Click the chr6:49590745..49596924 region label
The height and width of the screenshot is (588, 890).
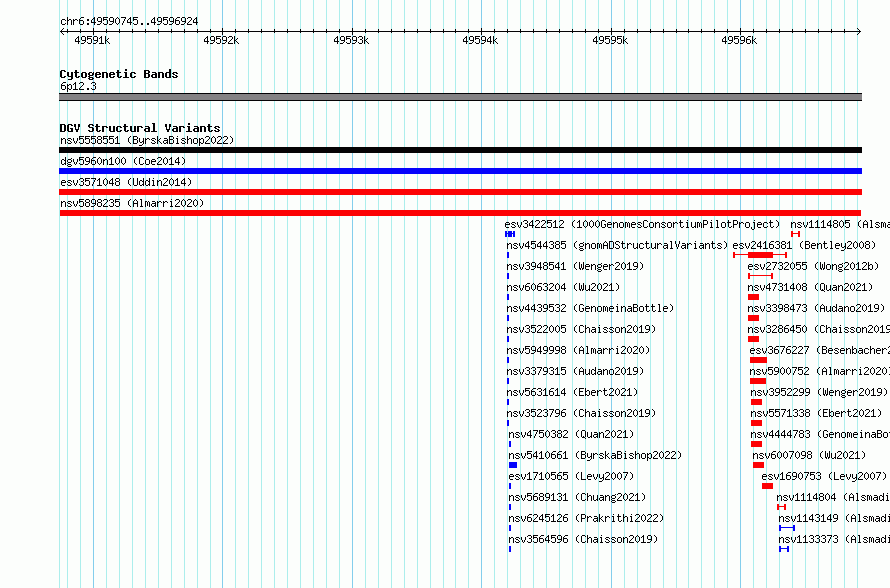pyautogui.click(x=129, y=21)
